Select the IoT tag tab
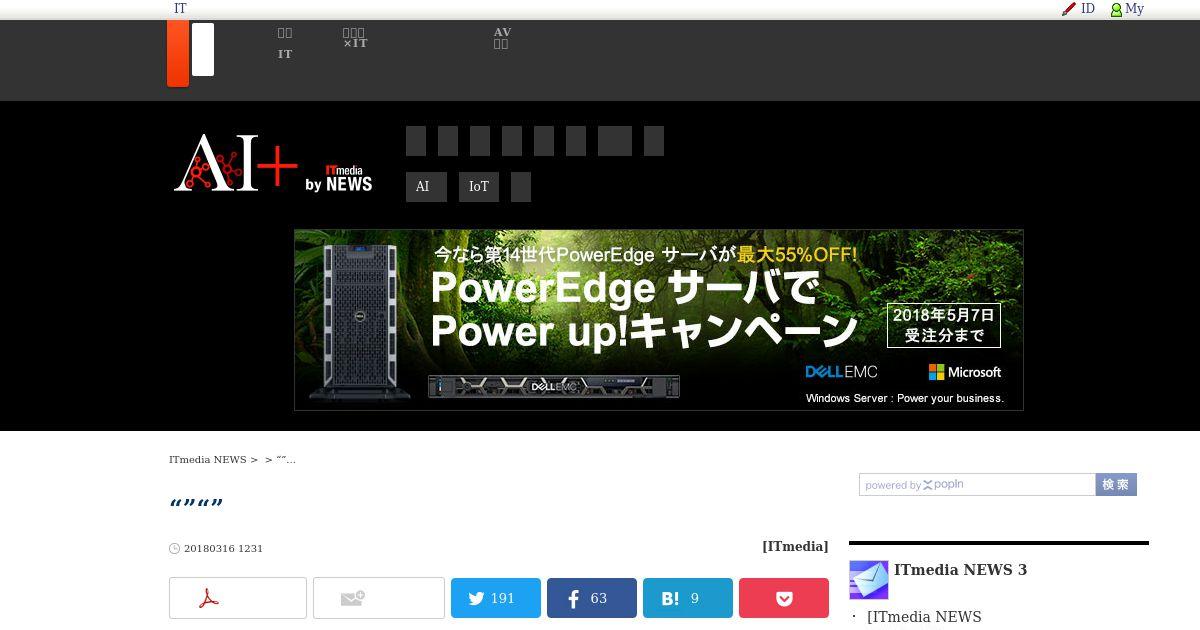This screenshot has height=630, width=1200. (479, 187)
